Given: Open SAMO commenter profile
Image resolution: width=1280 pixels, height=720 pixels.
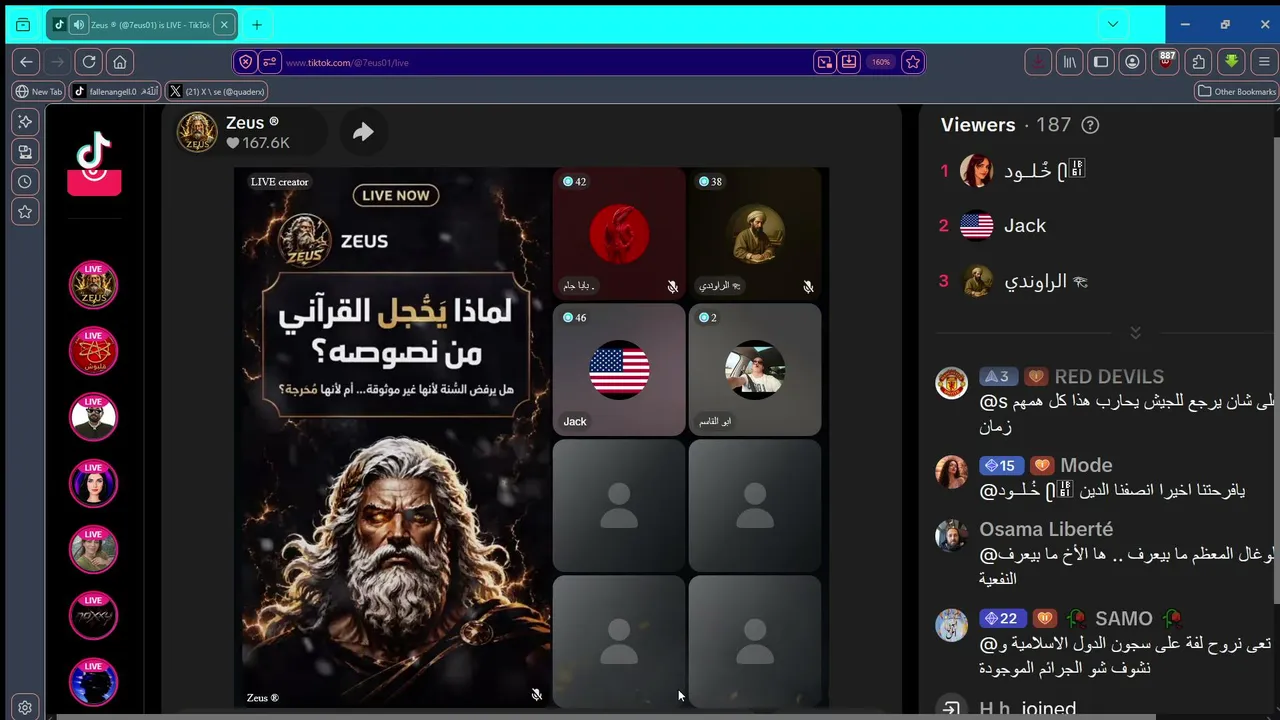Looking at the screenshot, I should [x=951, y=625].
